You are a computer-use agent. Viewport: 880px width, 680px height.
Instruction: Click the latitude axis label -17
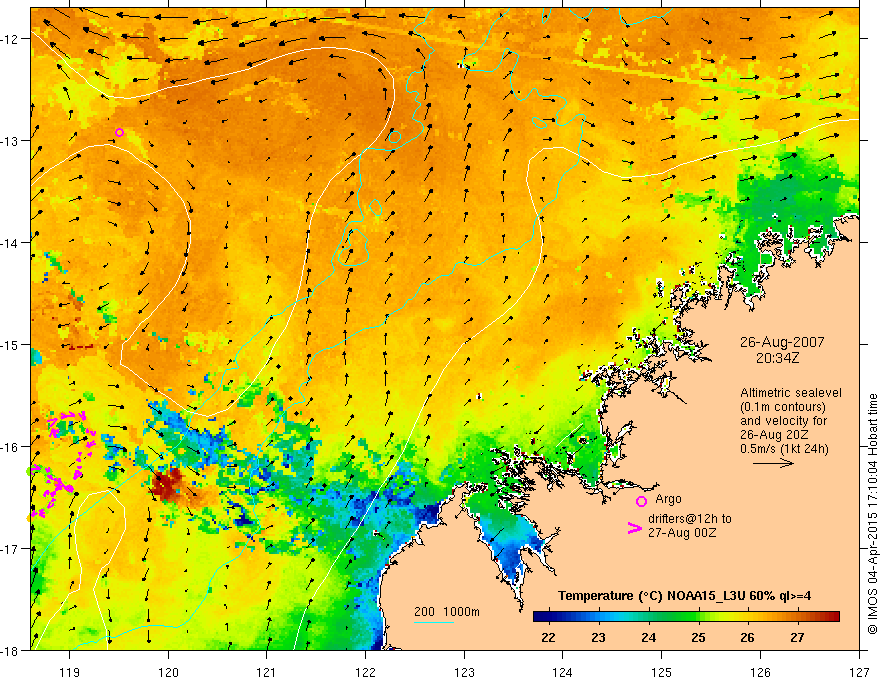point(11,549)
